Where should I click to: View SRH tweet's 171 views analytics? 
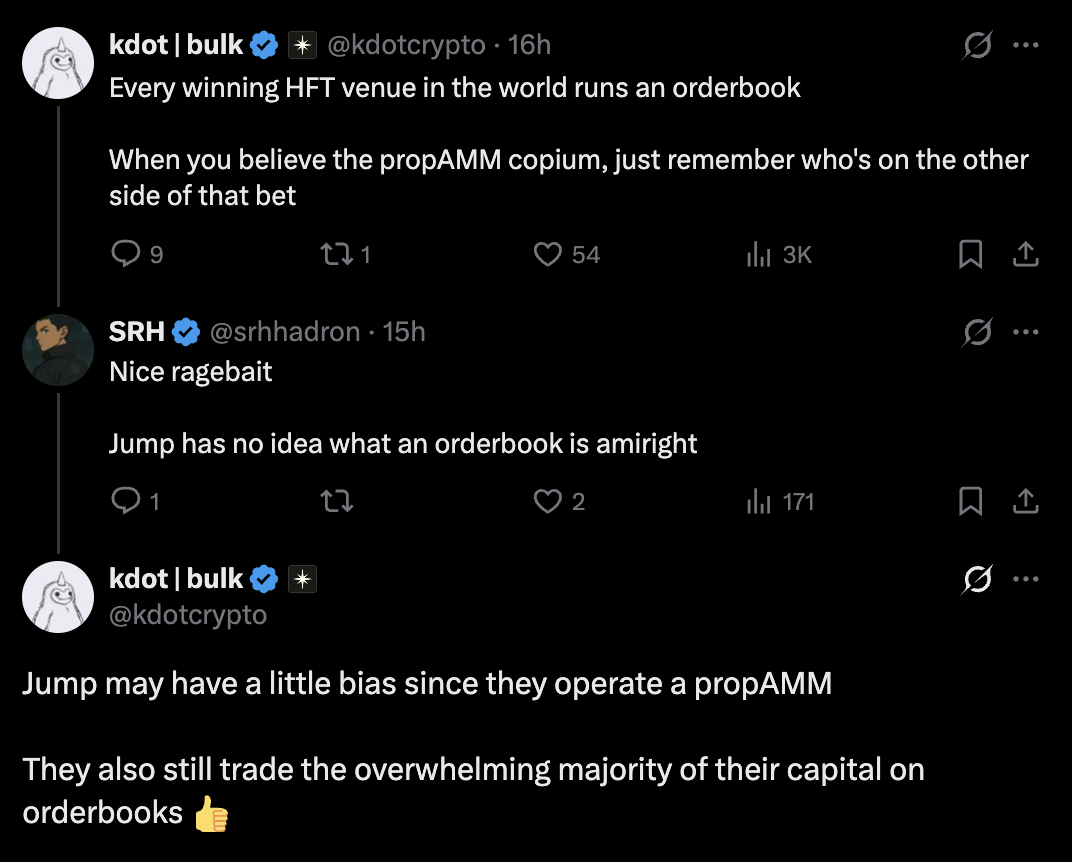757,501
